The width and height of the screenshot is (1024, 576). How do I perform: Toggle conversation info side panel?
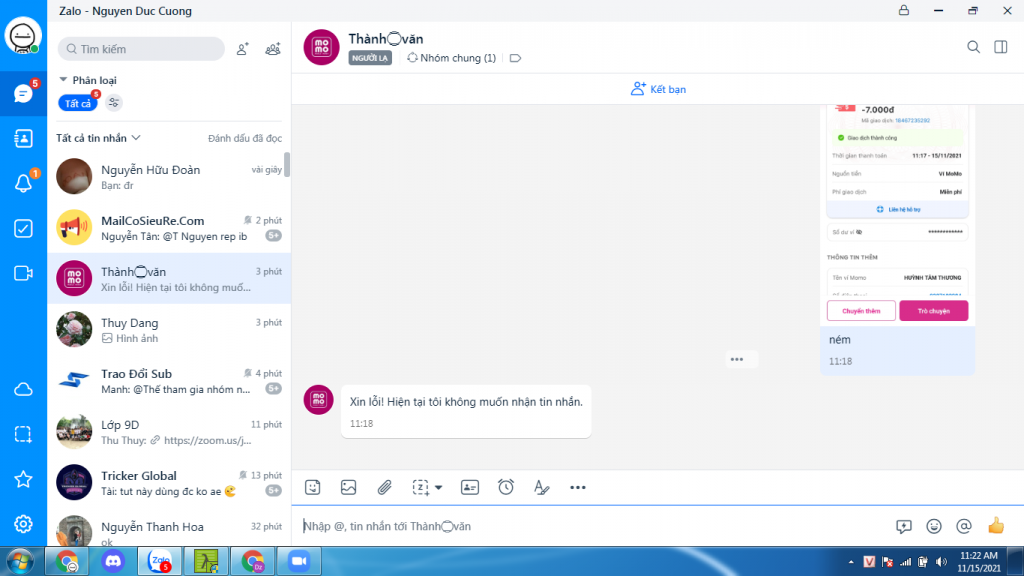coord(1000,47)
